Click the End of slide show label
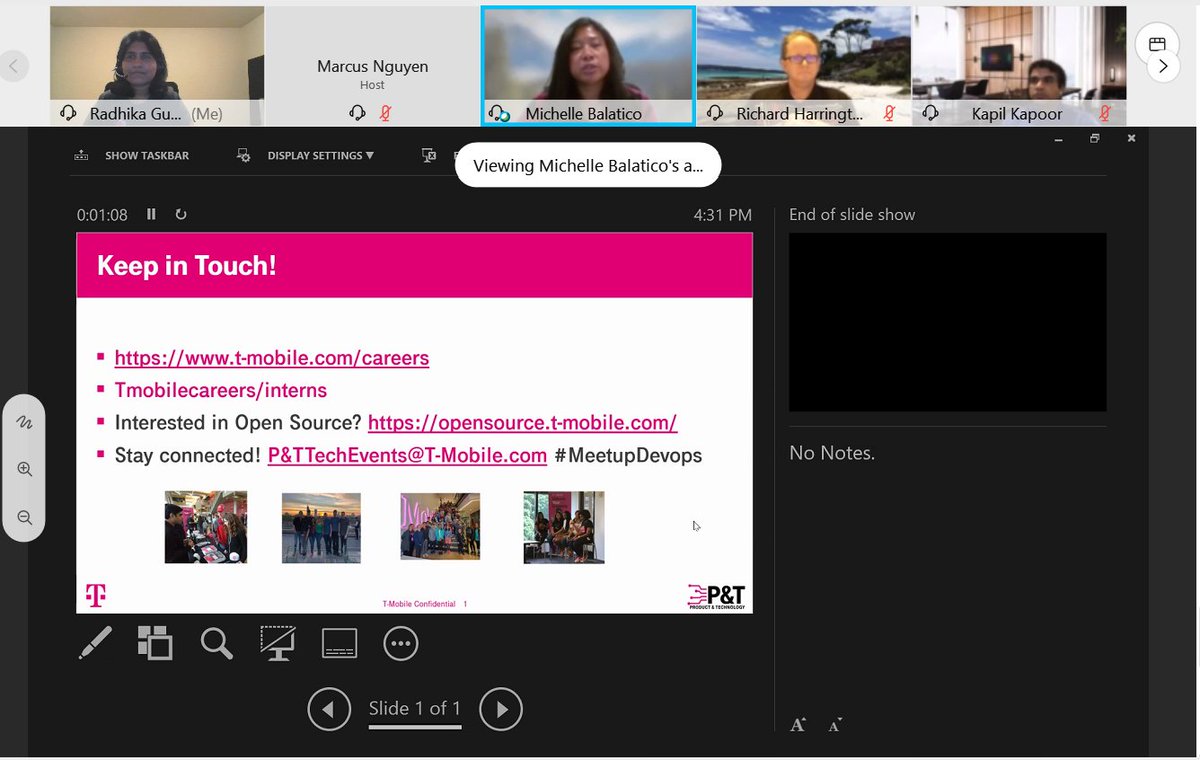The width and height of the screenshot is (1200, 760). [852, 214]
